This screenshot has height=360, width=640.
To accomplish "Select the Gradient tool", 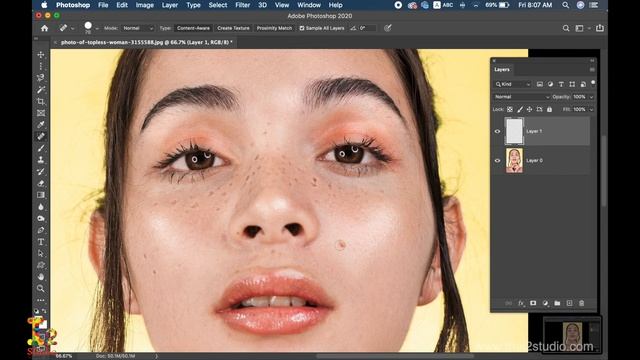I will [x=41, y=195].
